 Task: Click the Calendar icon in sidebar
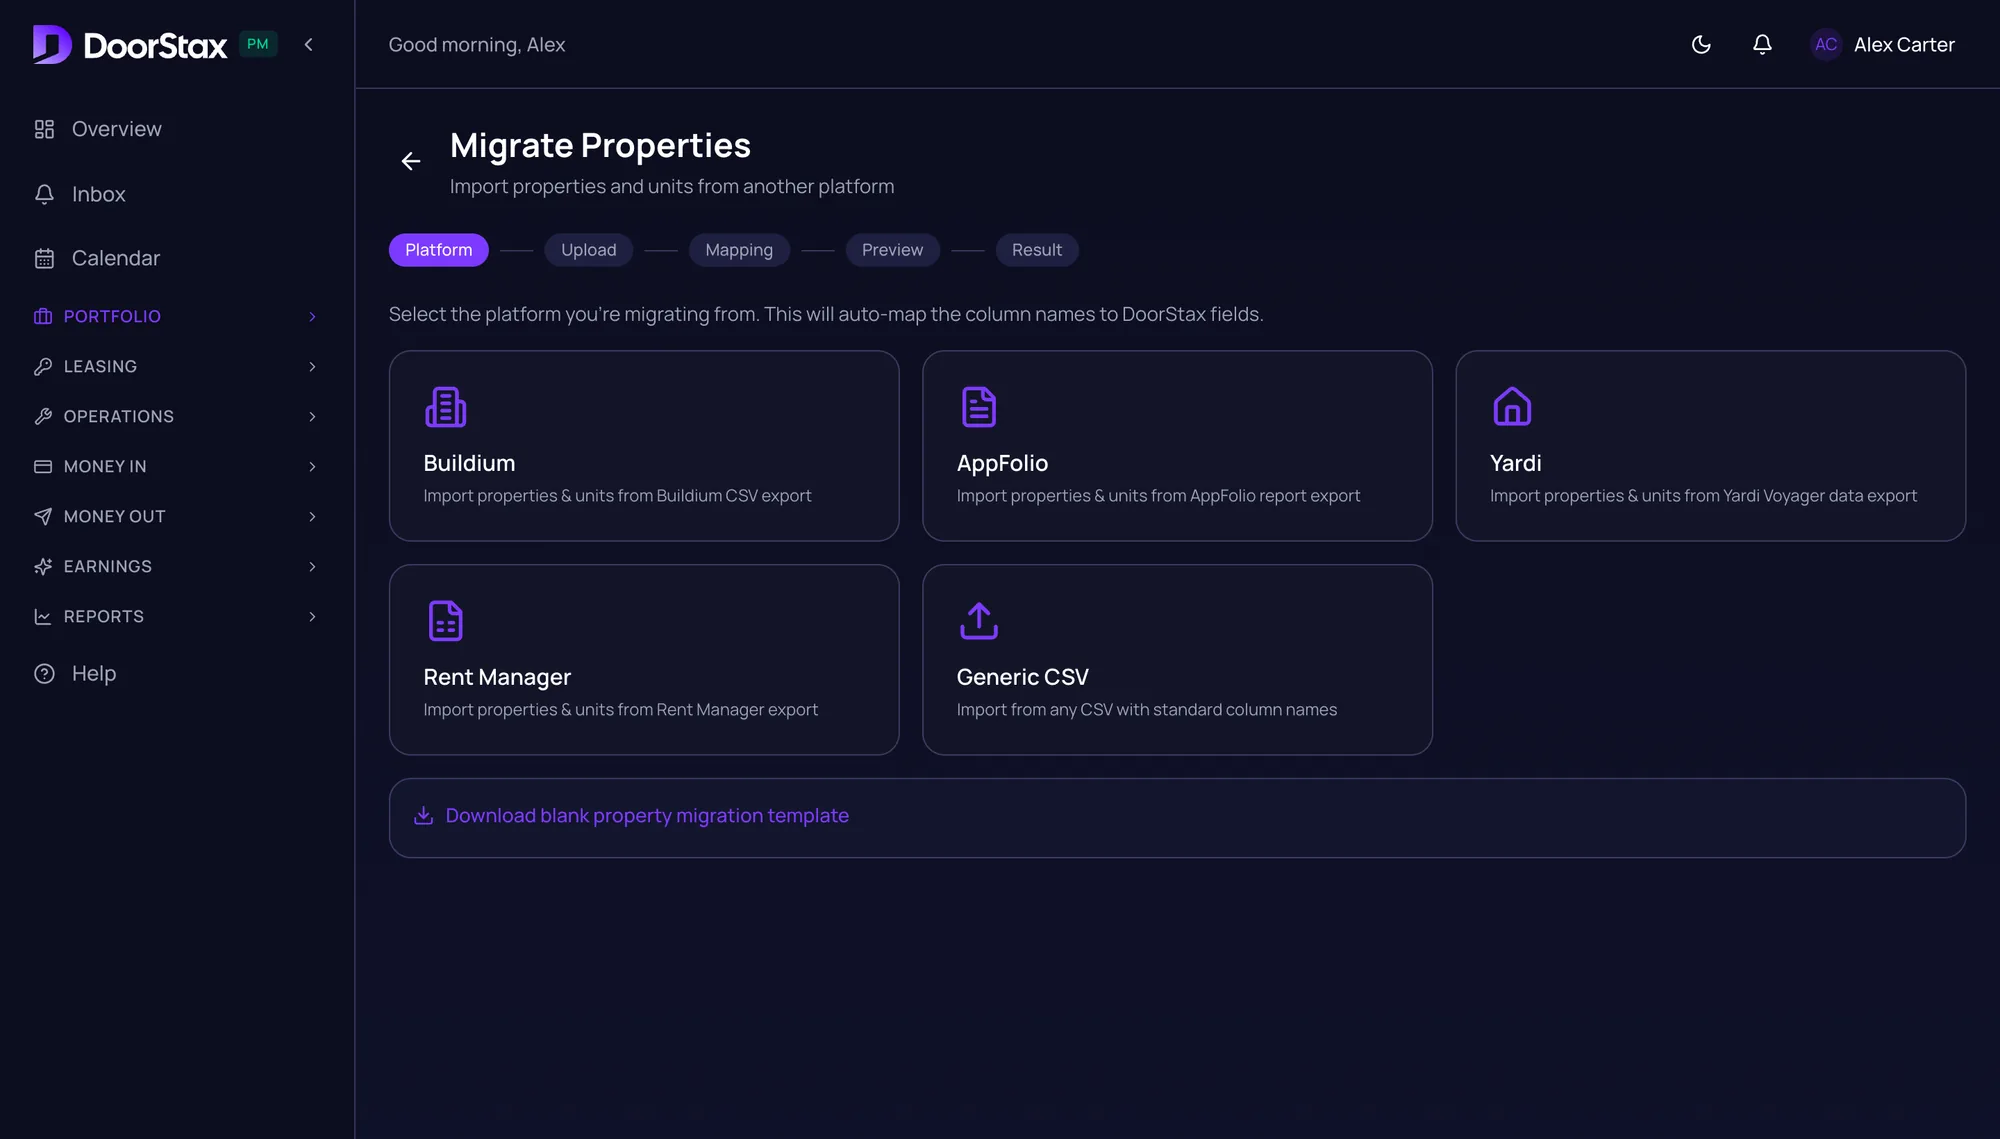point(44,258)
